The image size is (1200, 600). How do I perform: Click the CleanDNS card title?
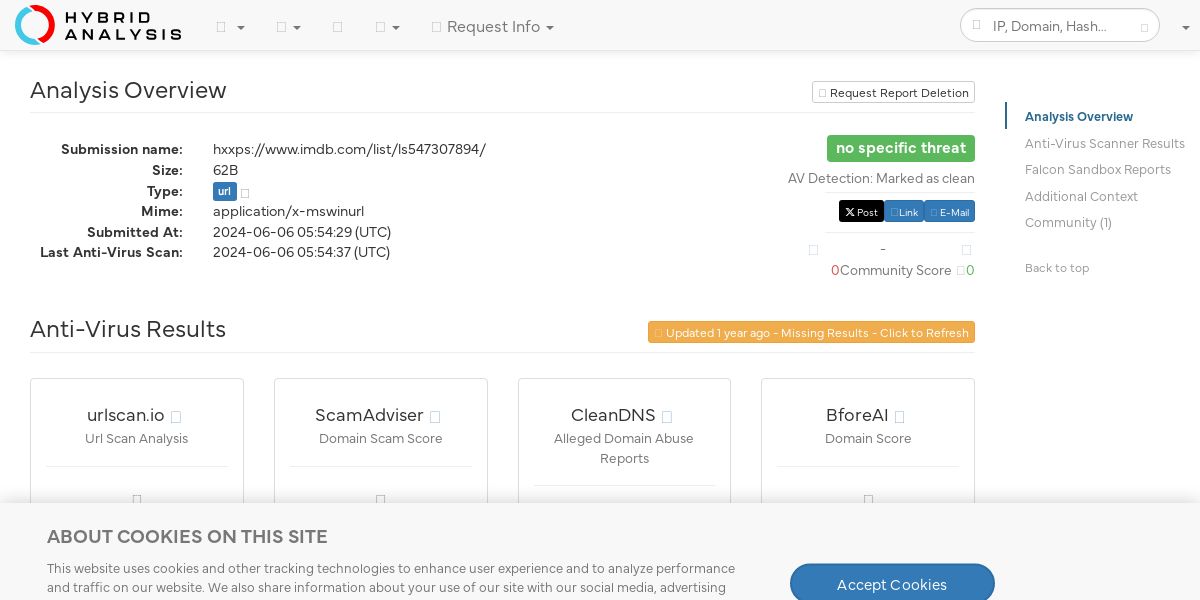[x=613, y=415]
